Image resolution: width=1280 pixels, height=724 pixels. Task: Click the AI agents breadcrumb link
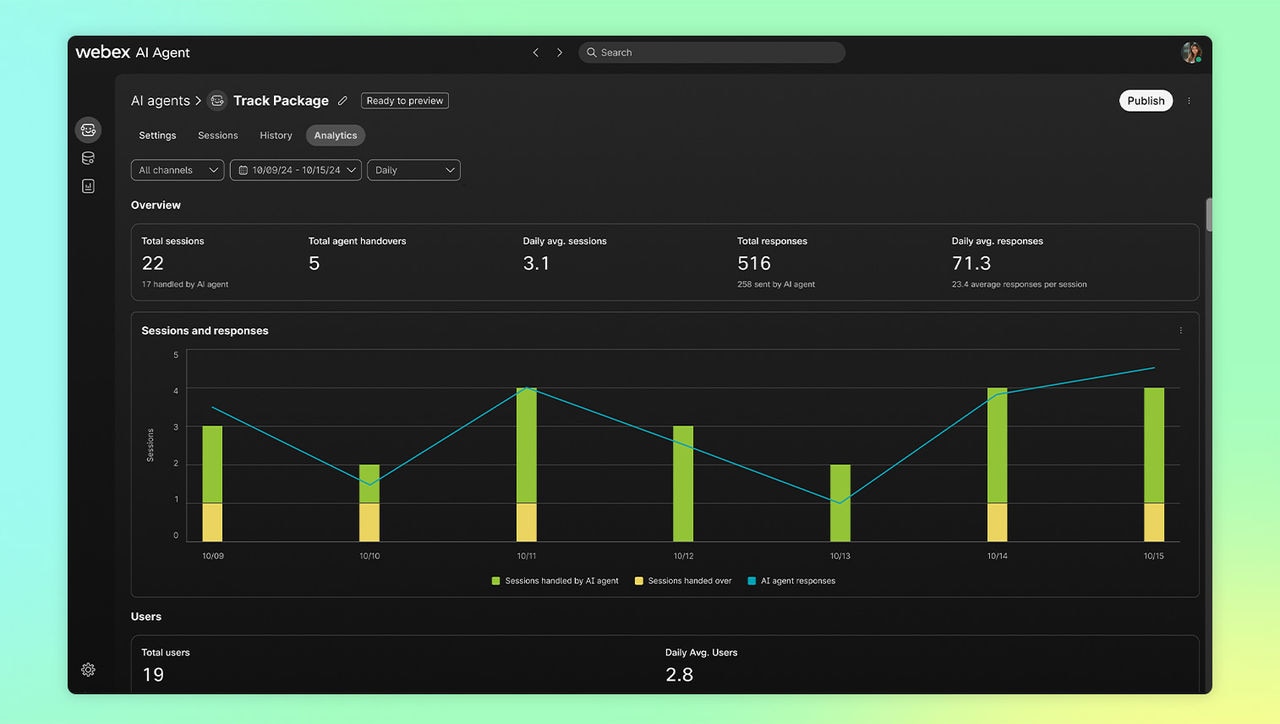(160, 101)
